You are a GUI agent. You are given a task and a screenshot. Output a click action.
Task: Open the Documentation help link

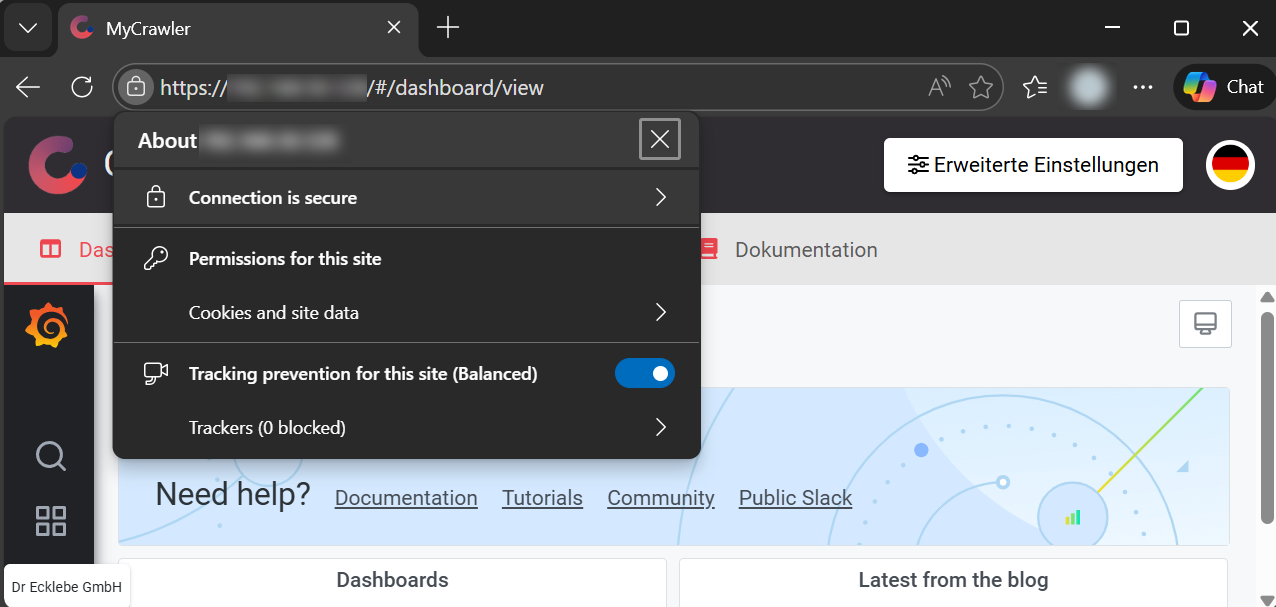(x=406, y=498)
